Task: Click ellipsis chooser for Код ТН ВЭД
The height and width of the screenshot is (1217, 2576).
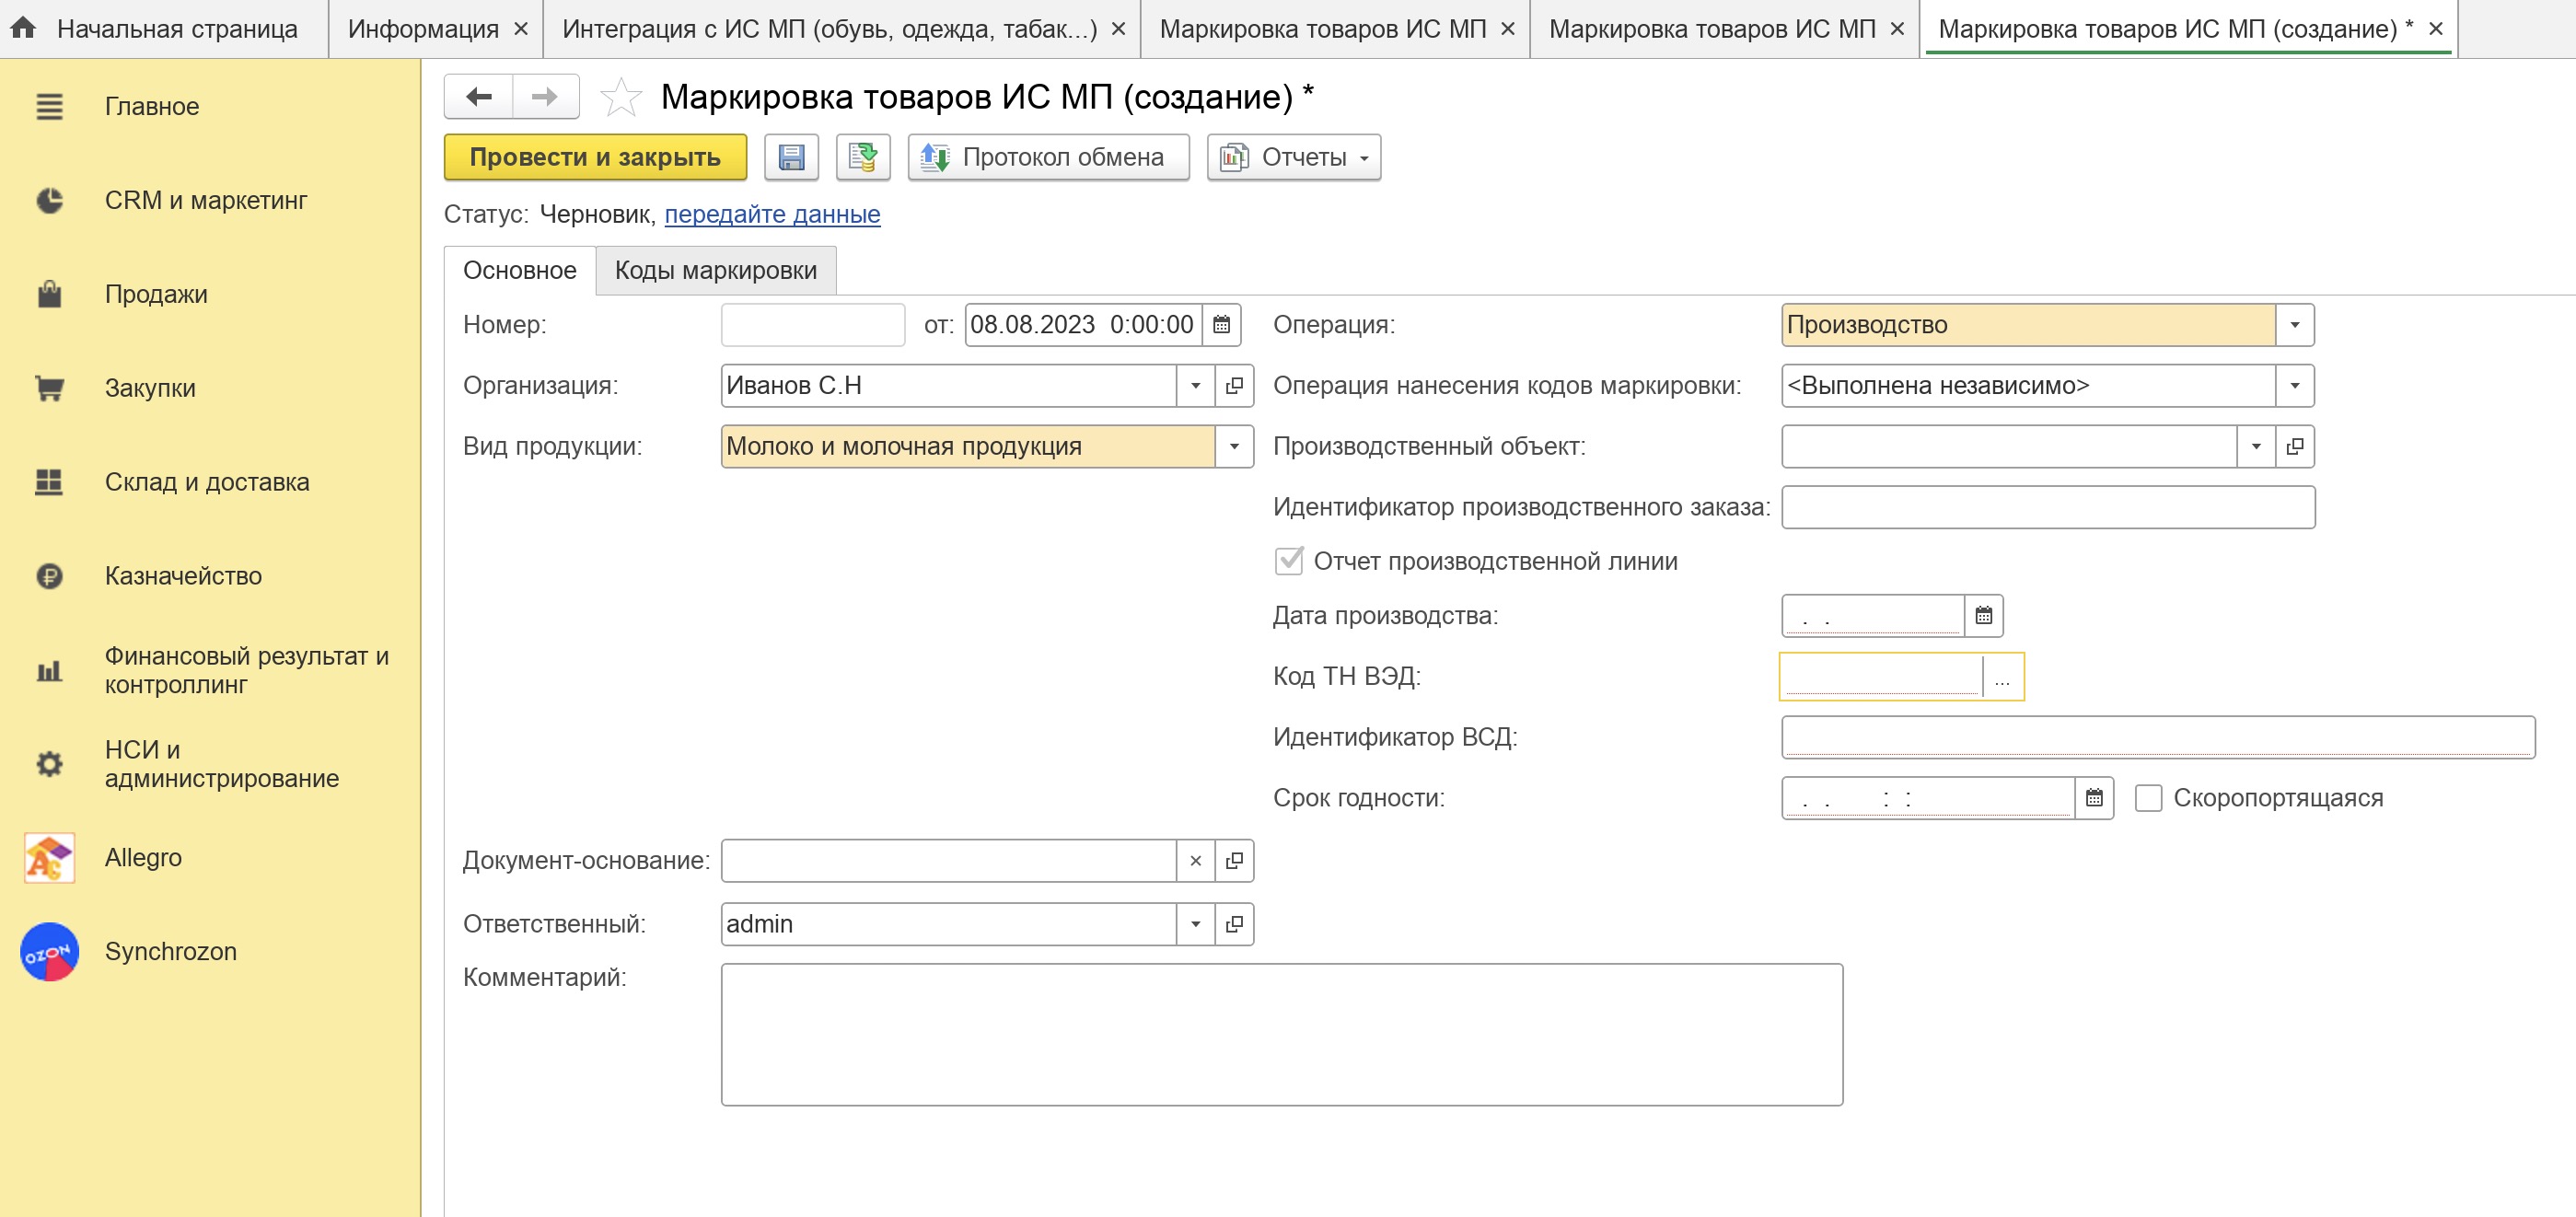Action: point(2002,677)
